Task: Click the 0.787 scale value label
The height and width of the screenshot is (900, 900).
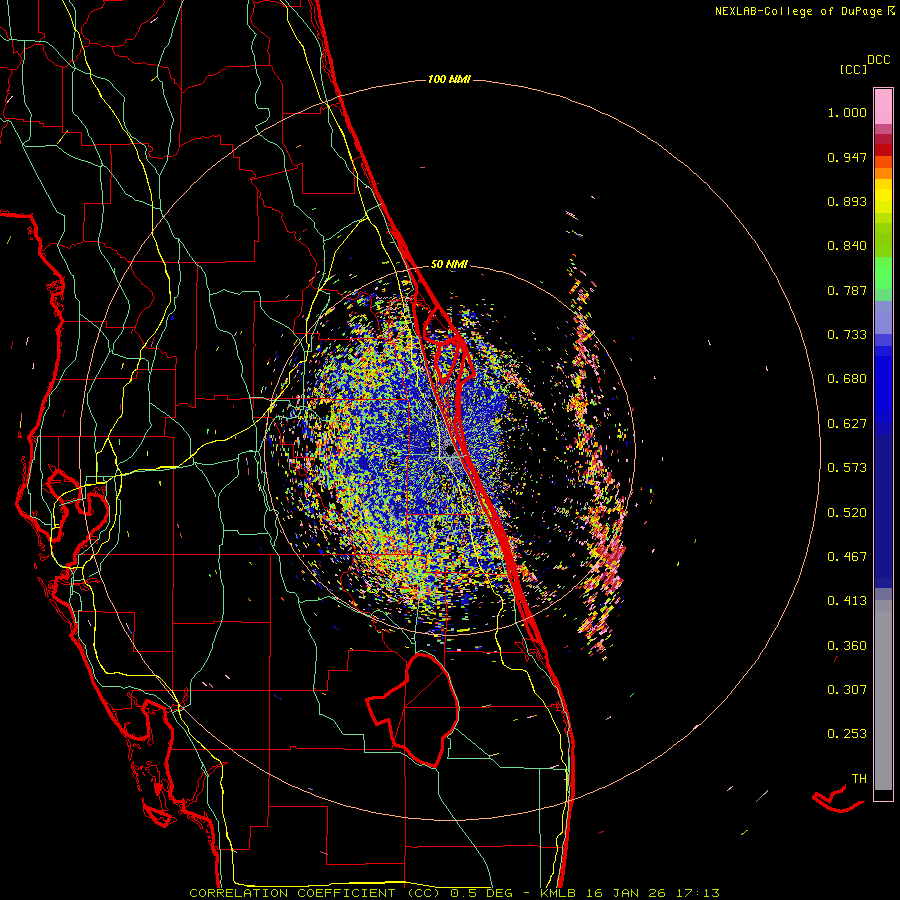Action: coord(847,290)
